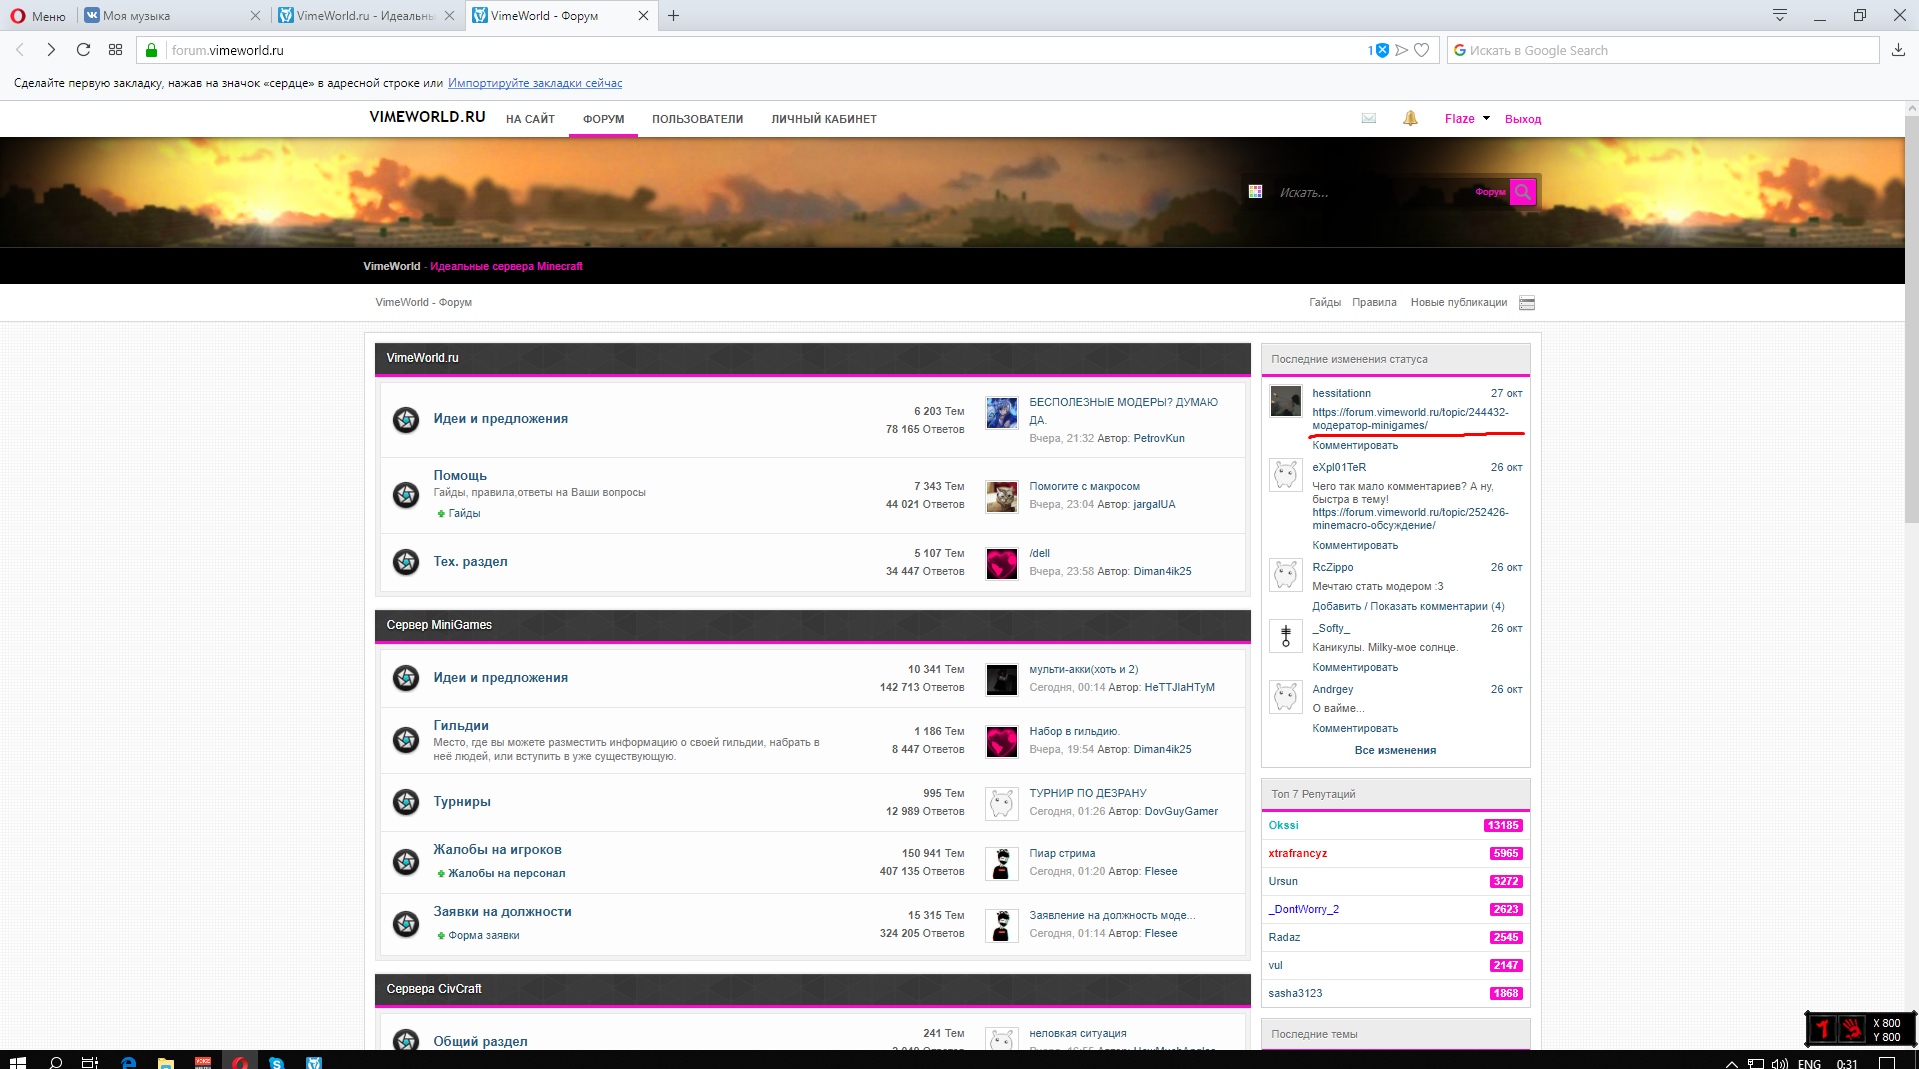Open a new browser tab with plus
The height and width of the screenshot is (1069, 1919).
(x=673, y=16)
